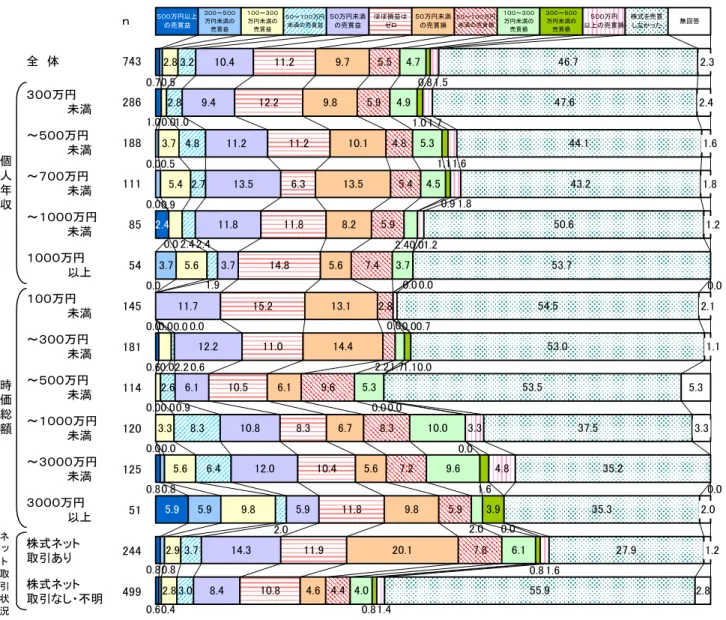Click the dark blue 5.9 bar segment
The height and width of the screenshot is (620, 726).
[x=172, y=510]
